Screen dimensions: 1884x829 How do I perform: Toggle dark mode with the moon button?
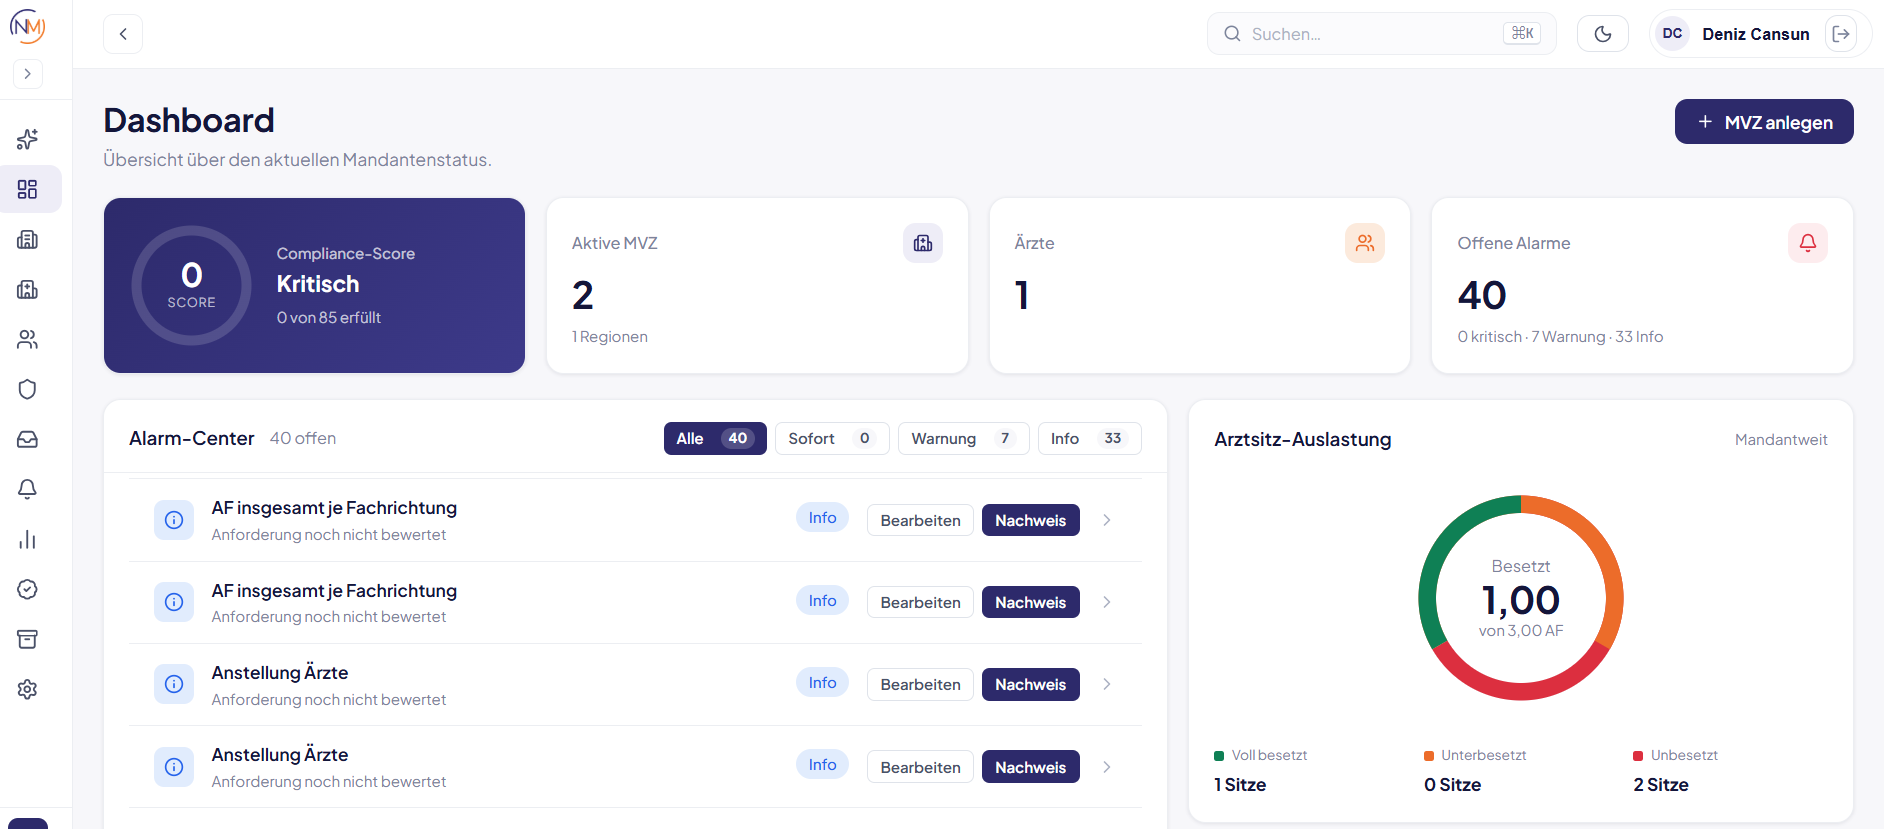tap(1603, 34)
